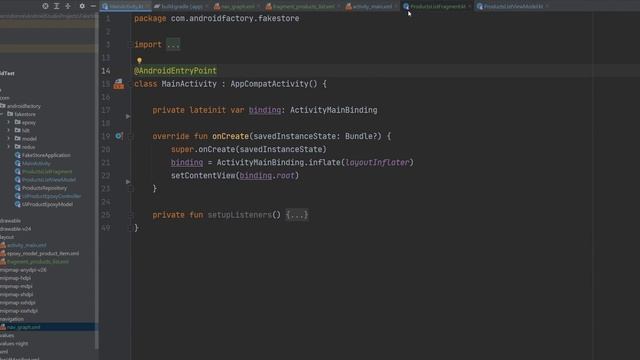This screenshot has height=360, width=640.
Task: Select fragment_products_list.xml in project tree
Action: click(x=38, y=262)
